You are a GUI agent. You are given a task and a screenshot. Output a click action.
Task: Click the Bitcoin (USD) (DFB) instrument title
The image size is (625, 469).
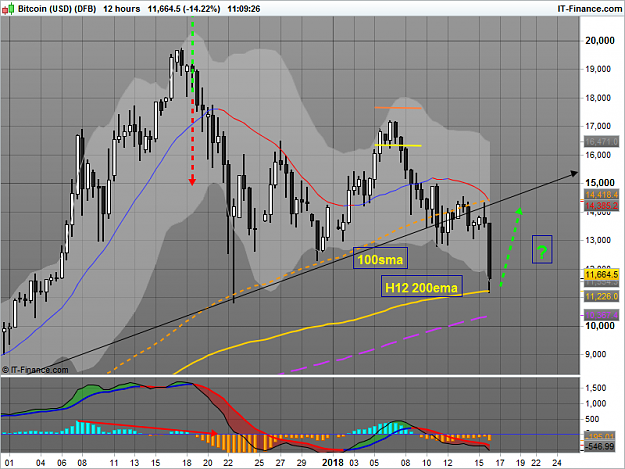57,9
